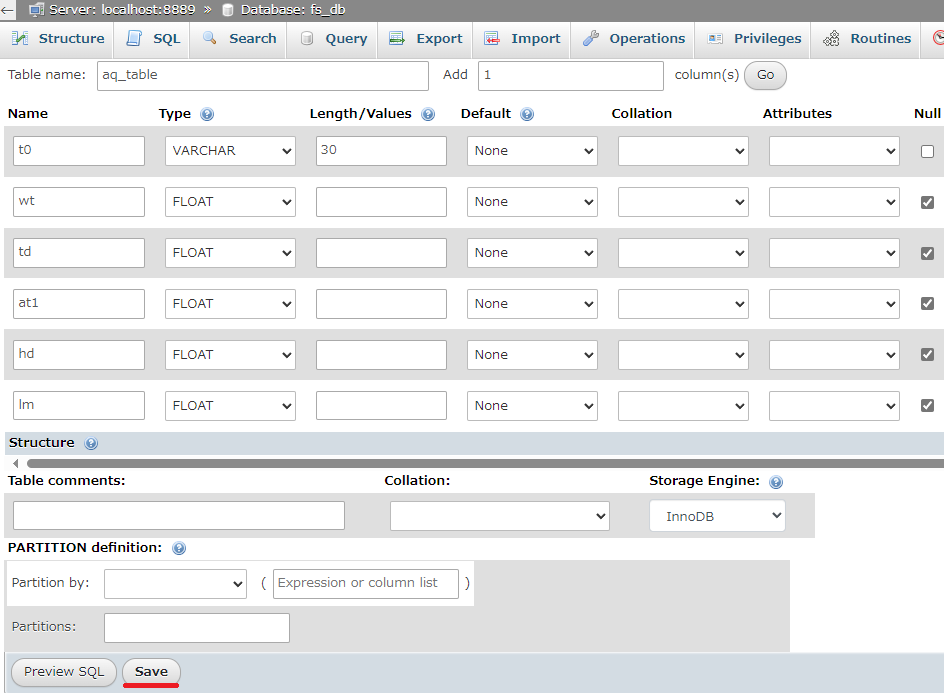
Task: Open help icon next to Length/Values header
Action: [428, 114]
